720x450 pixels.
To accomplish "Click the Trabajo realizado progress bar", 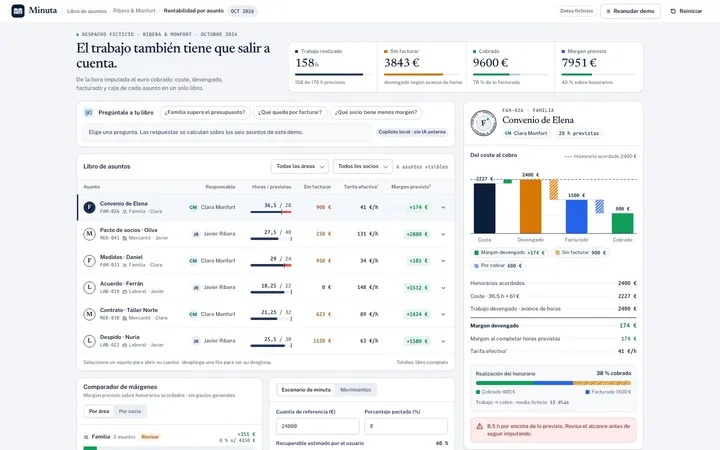I will (332, 74).
